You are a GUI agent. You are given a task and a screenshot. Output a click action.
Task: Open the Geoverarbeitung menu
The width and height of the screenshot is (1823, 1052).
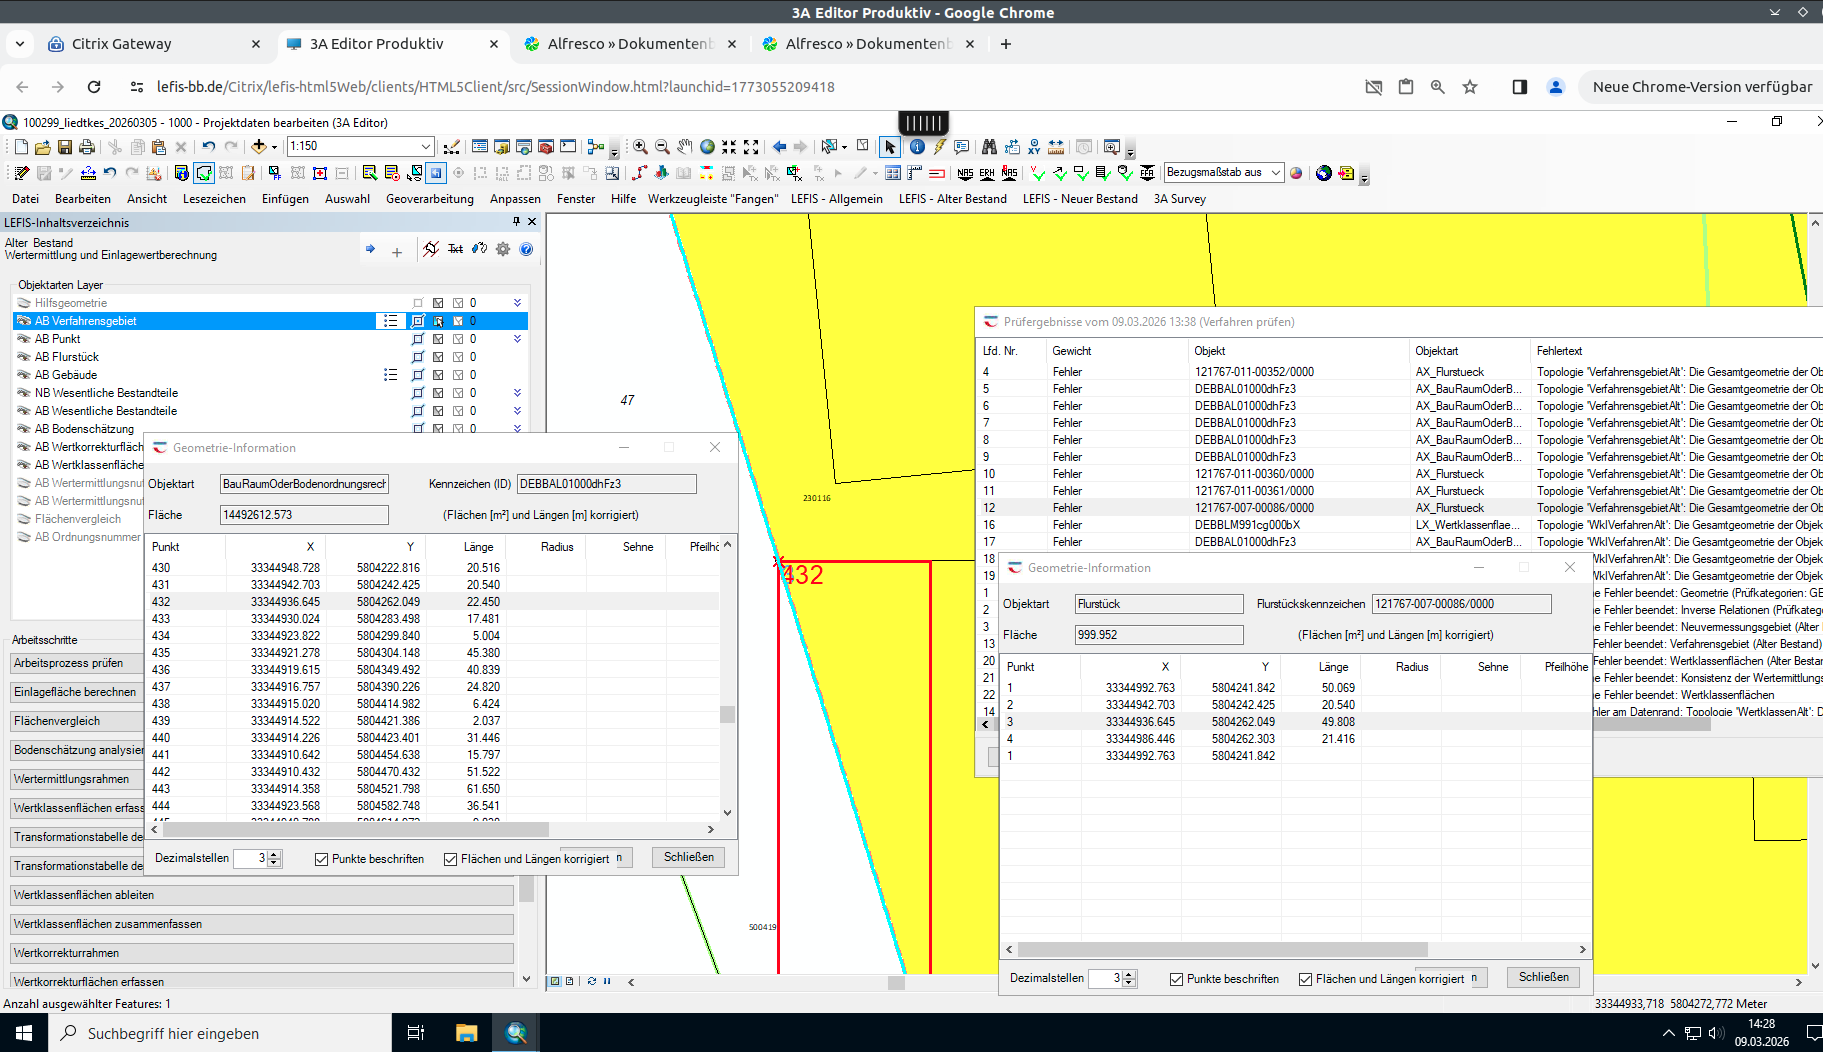click(x=429, y=199)
